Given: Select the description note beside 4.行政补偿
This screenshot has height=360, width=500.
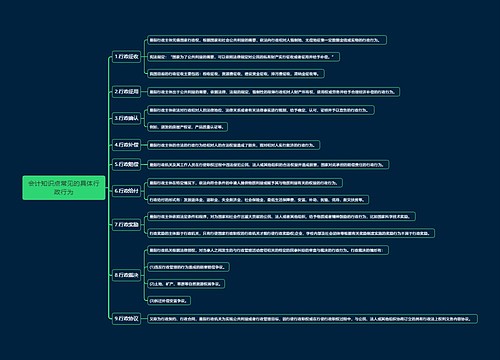Looking at the screenshot, I should tap(233, 145).
